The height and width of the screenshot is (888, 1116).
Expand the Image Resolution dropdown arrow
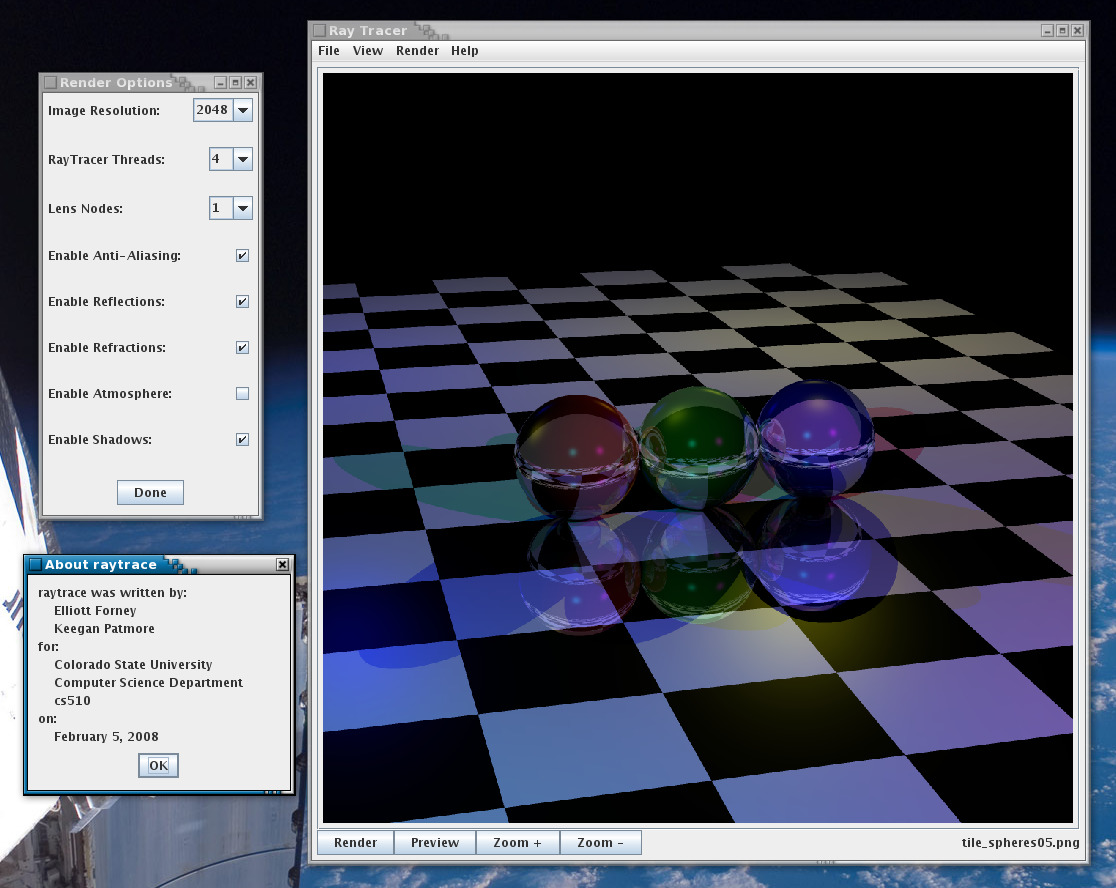(x=243, y=110)
